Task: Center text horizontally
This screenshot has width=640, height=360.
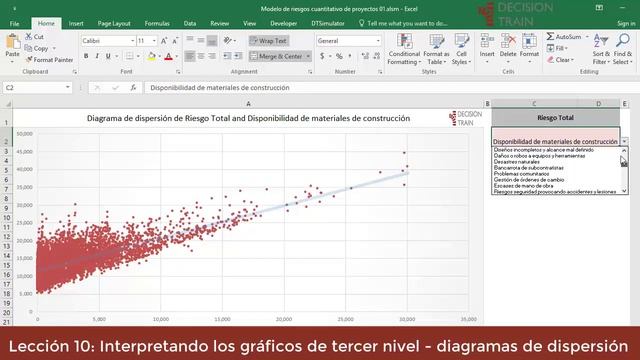Action: 201,56
